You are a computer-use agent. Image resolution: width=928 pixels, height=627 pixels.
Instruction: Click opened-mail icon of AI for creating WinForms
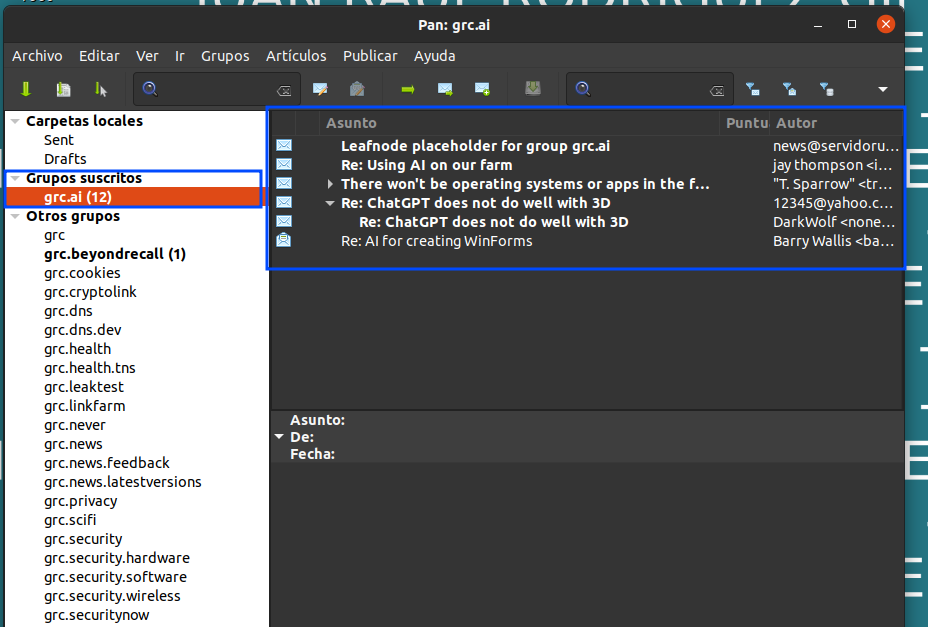tap(284, 240)
